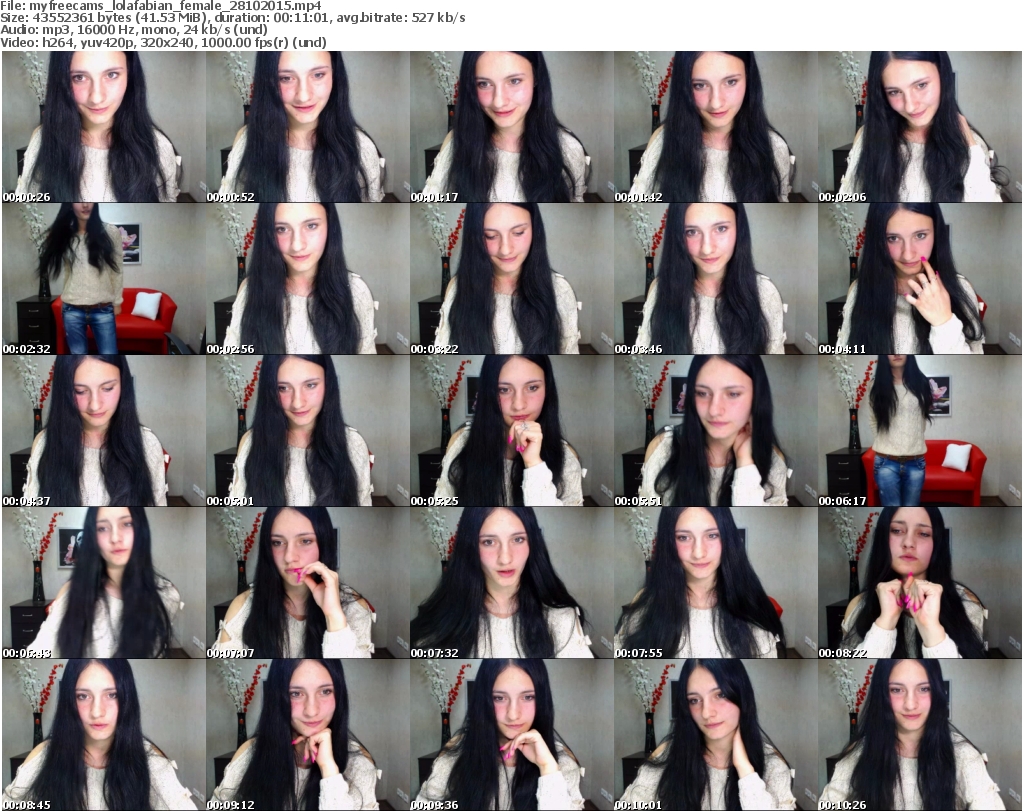
Task: Click the frame at 00:06:43
Action: 104,583
